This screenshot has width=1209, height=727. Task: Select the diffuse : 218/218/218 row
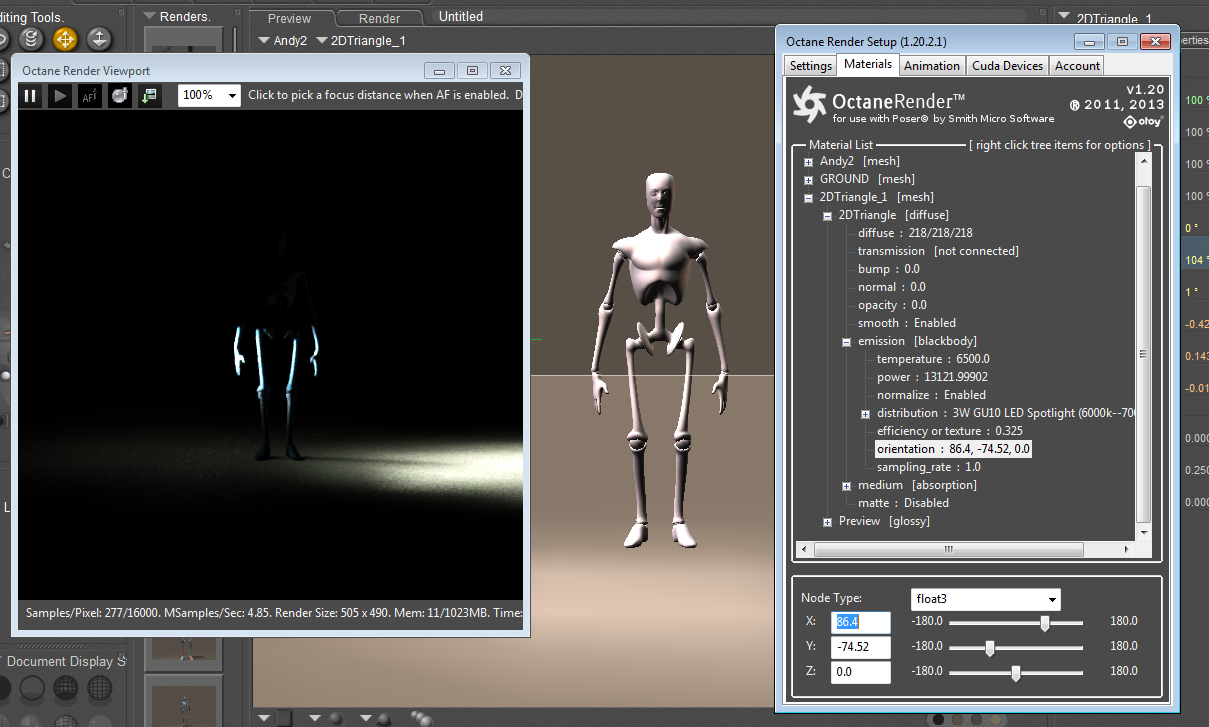click(915, 233)
